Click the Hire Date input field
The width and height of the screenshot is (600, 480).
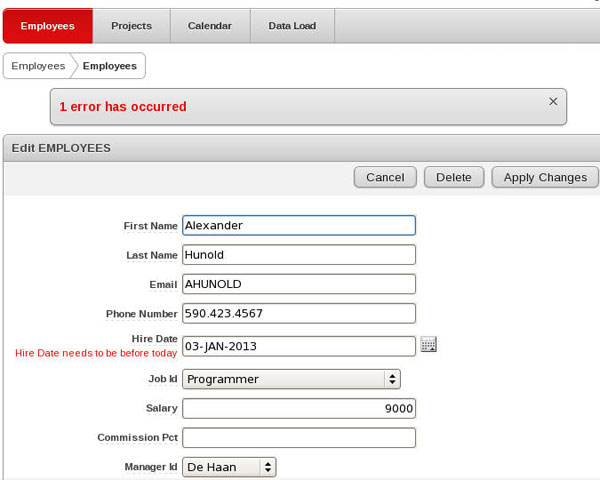coord(298,346)
